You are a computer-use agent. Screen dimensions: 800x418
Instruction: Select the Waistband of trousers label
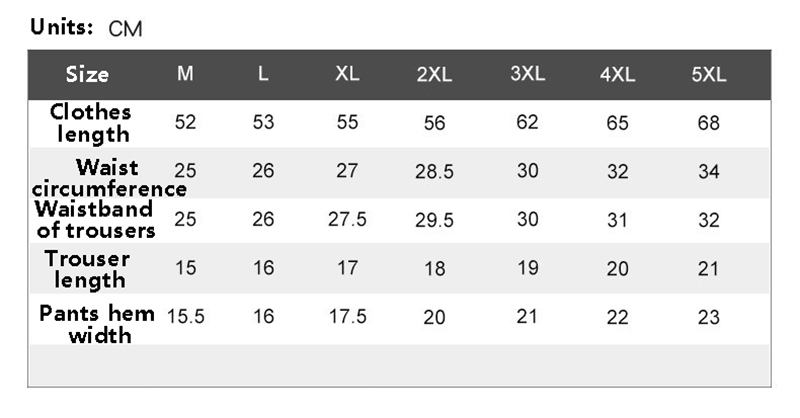(x=95, y=219)
